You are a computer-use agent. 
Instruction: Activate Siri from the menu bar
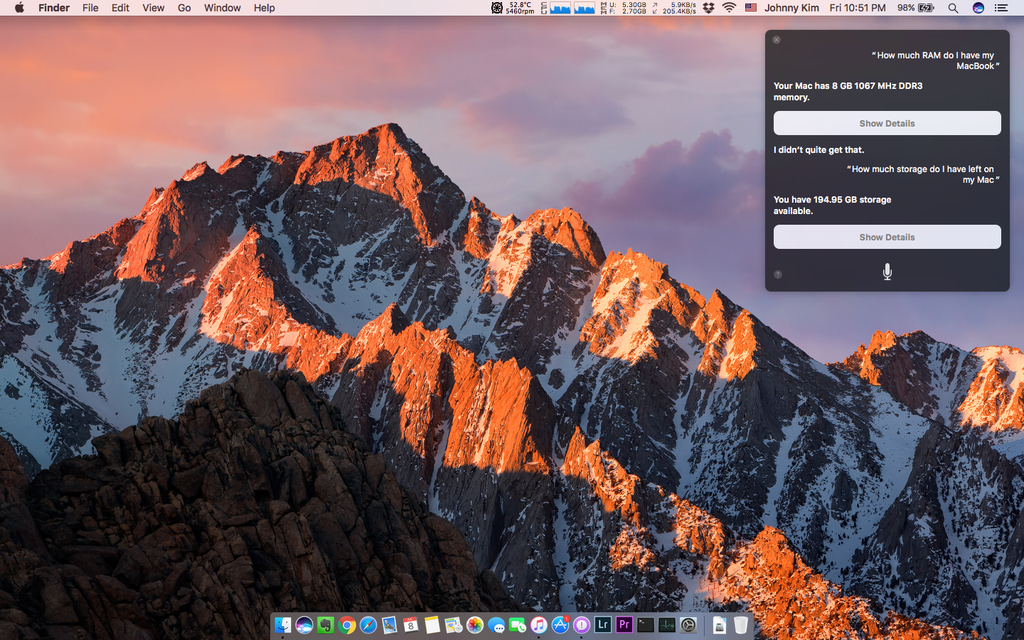(978, 8)
